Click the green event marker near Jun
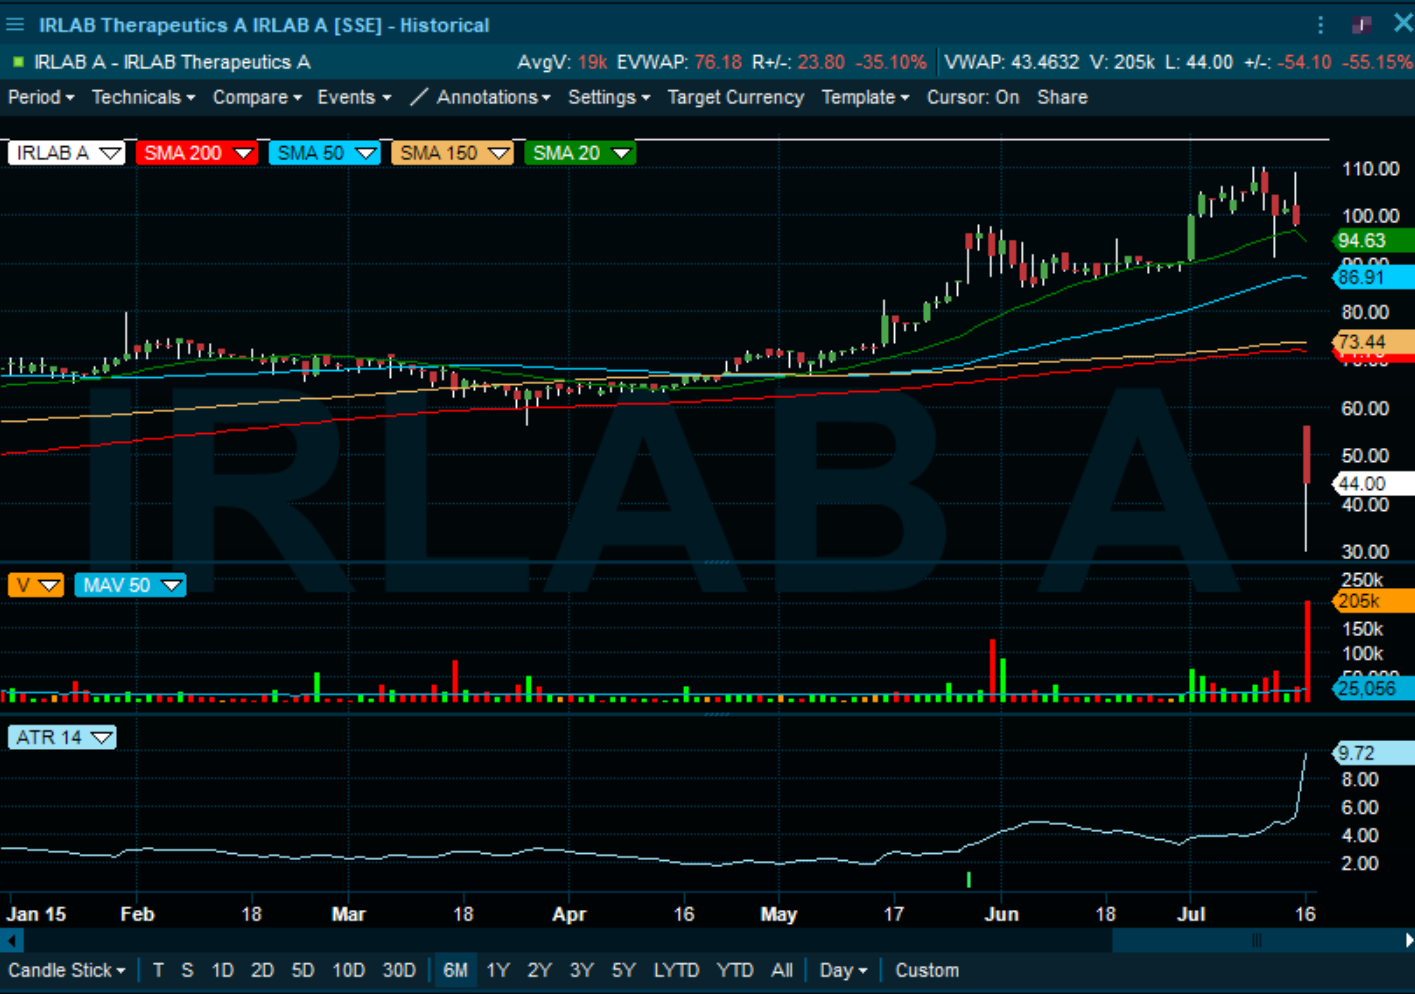 click(969, 879)
